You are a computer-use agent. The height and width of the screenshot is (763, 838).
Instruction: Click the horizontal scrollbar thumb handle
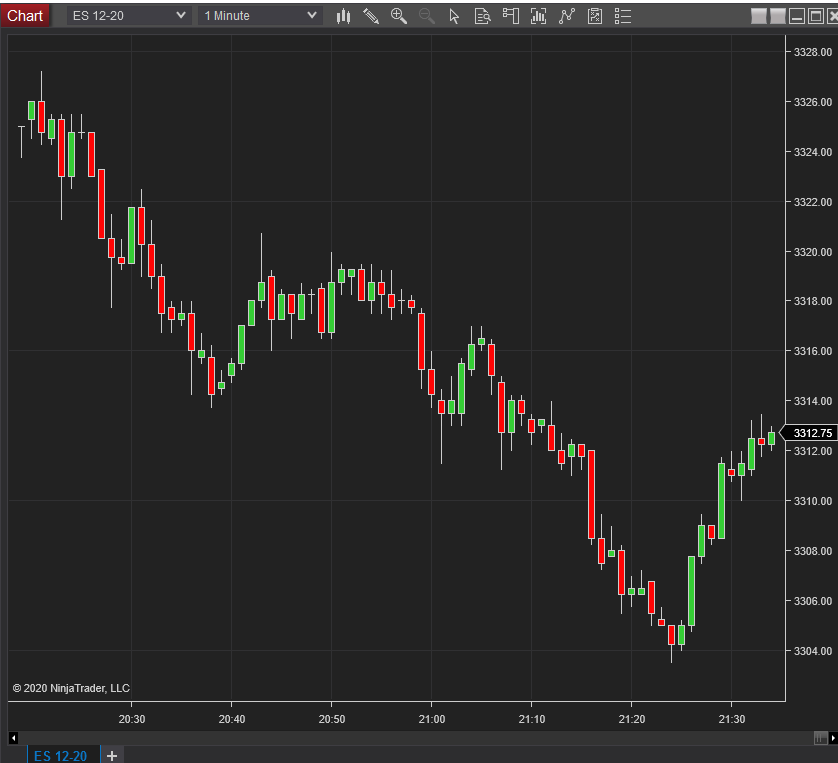[x=820, y=738]
